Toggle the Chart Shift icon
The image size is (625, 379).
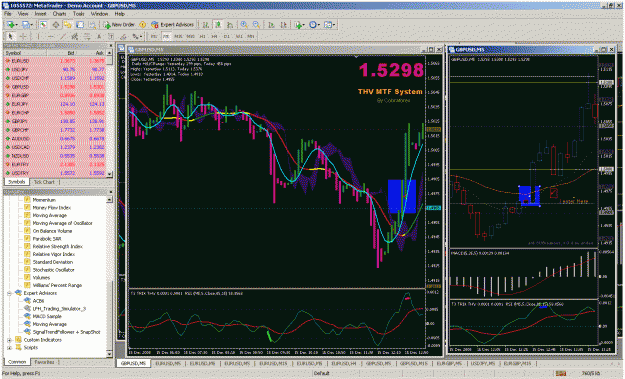point(284,25)
